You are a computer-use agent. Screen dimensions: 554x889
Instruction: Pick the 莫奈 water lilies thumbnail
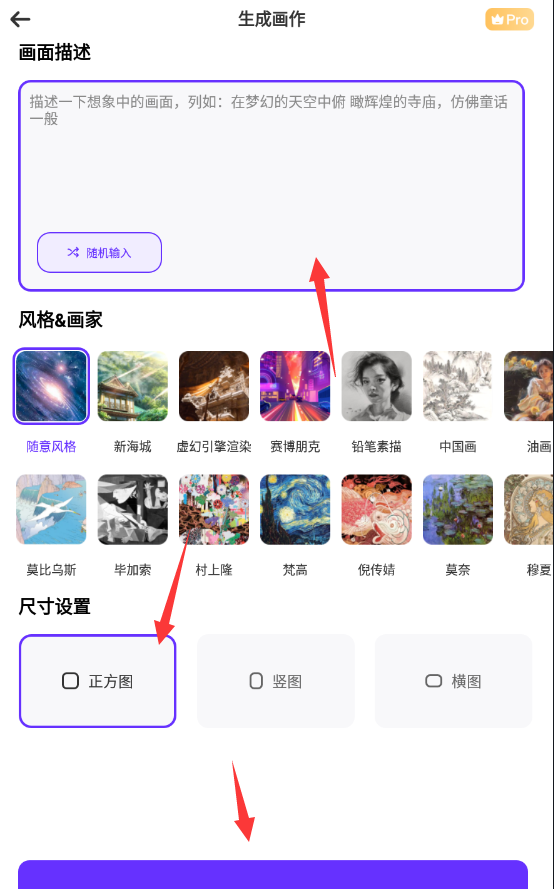click(458, 509)
